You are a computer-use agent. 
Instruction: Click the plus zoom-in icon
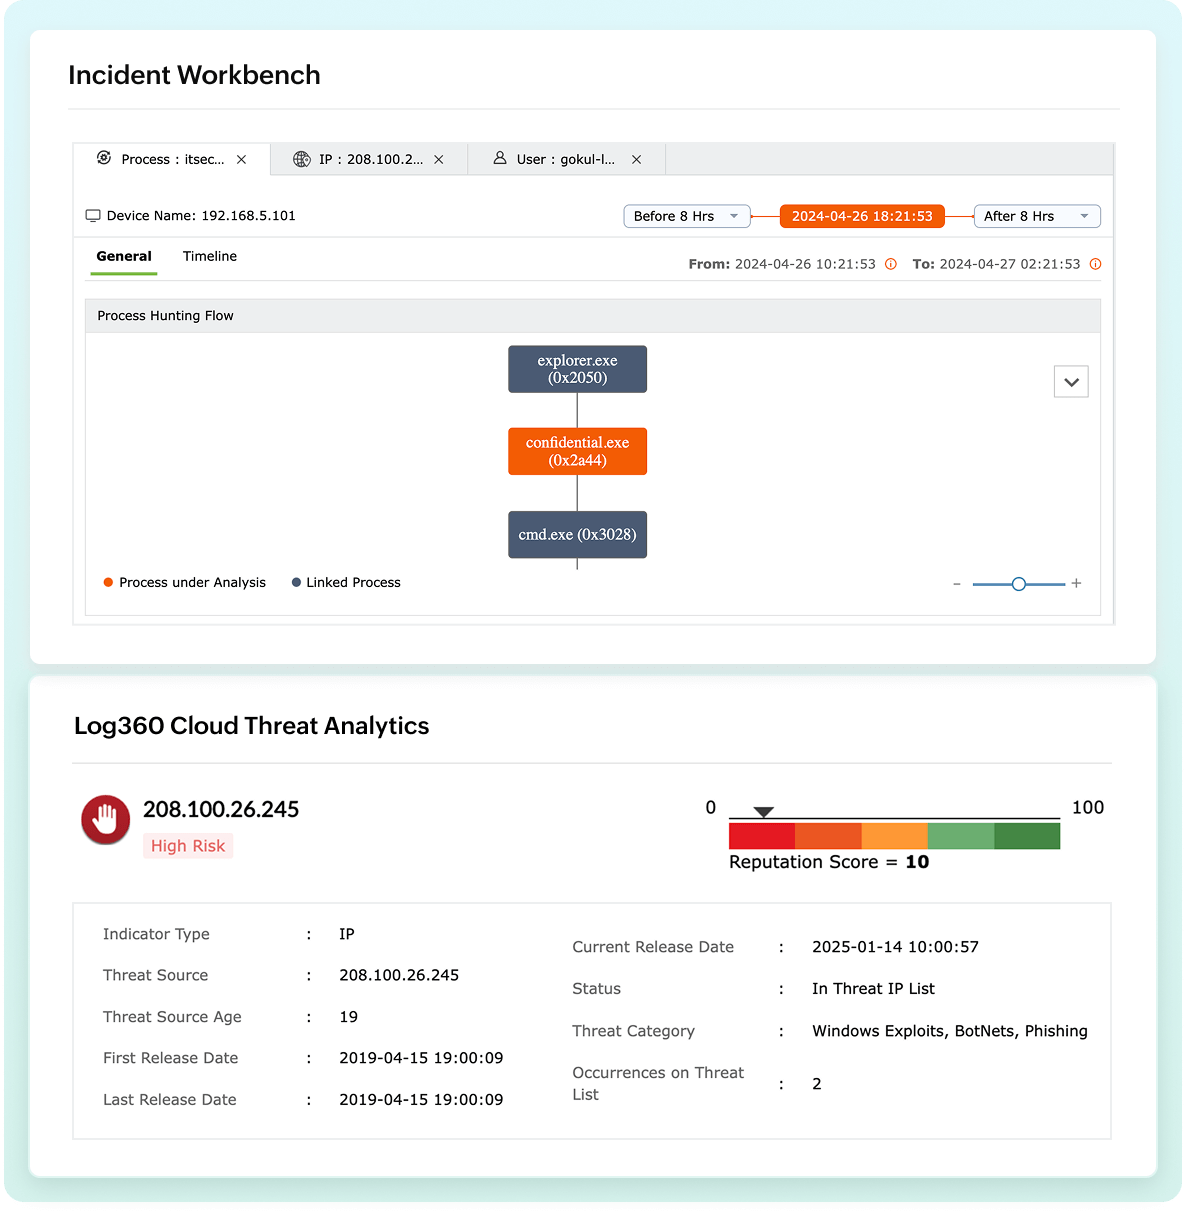pos(1077,583)
